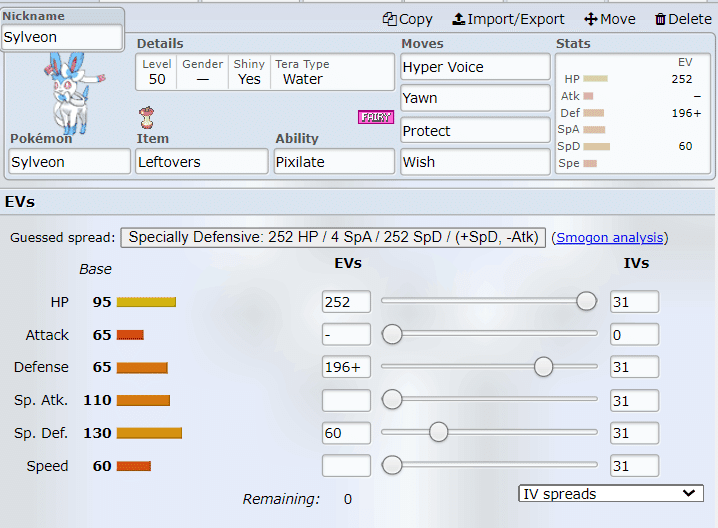The image size is (718, 528).
Task: Click the Sp. Def. base stat 130
Action: pyautogui.click(x=97, y=433)
